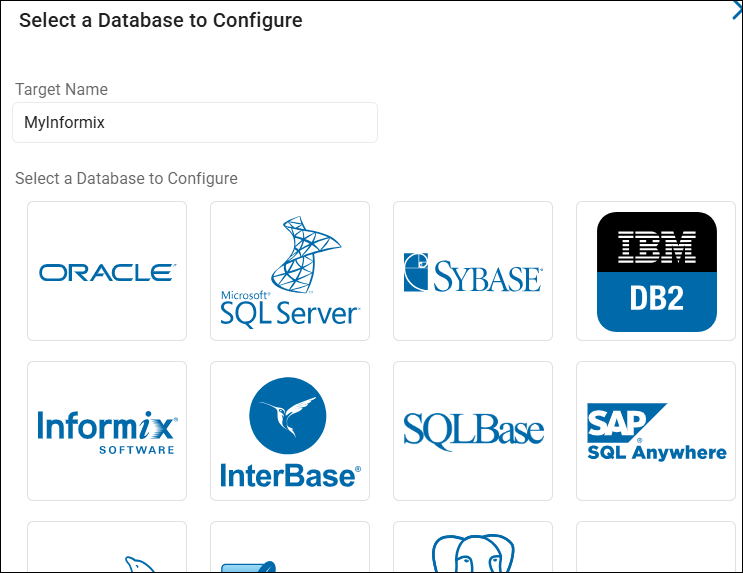This screenshot has width=743, height=573.
Task: Select the MySQL dolphin tile
Action: pyautogui.click(x=107, y=548)
